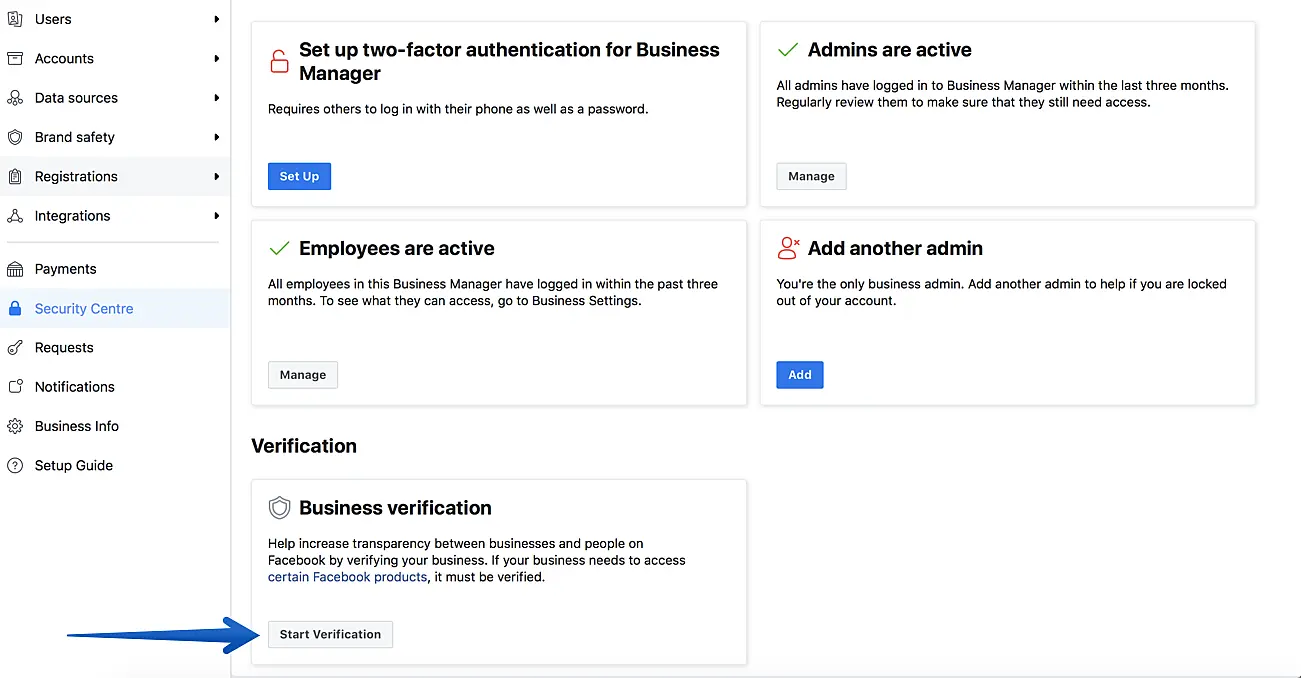This screenshot has height=678, width=1301.
Task: Expand the Brand safety submenu arrow
Action: coord(216,137)
